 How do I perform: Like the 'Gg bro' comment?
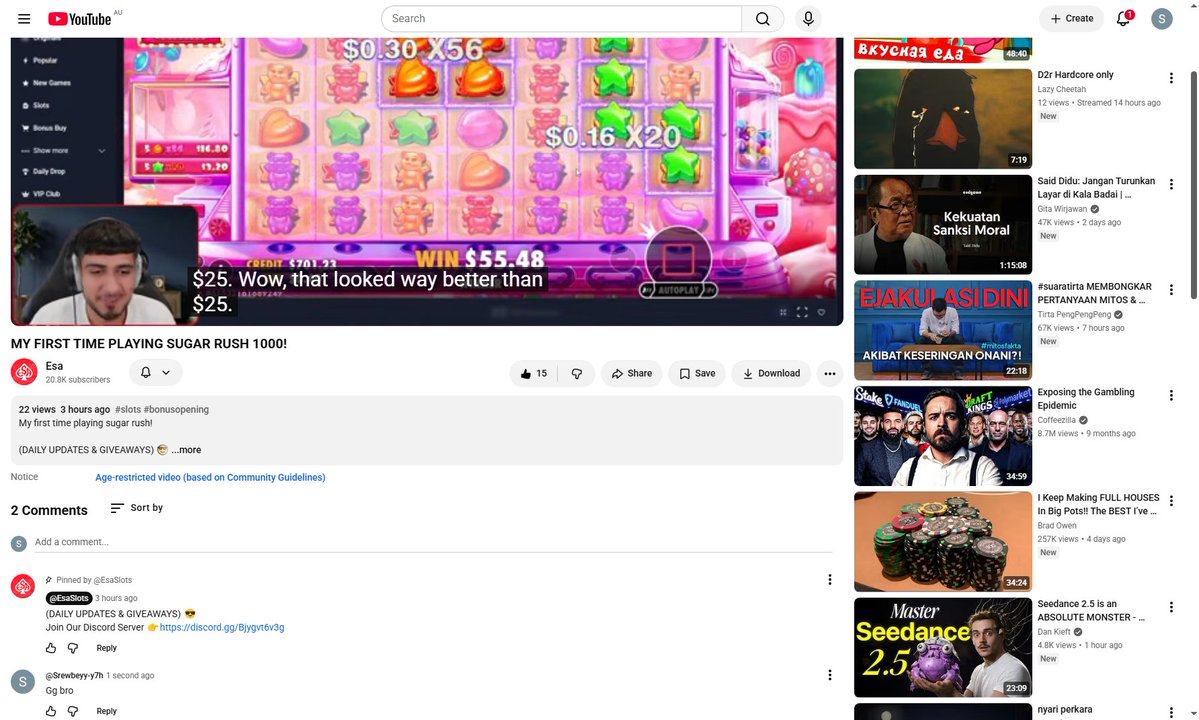(x=51, y=712)
